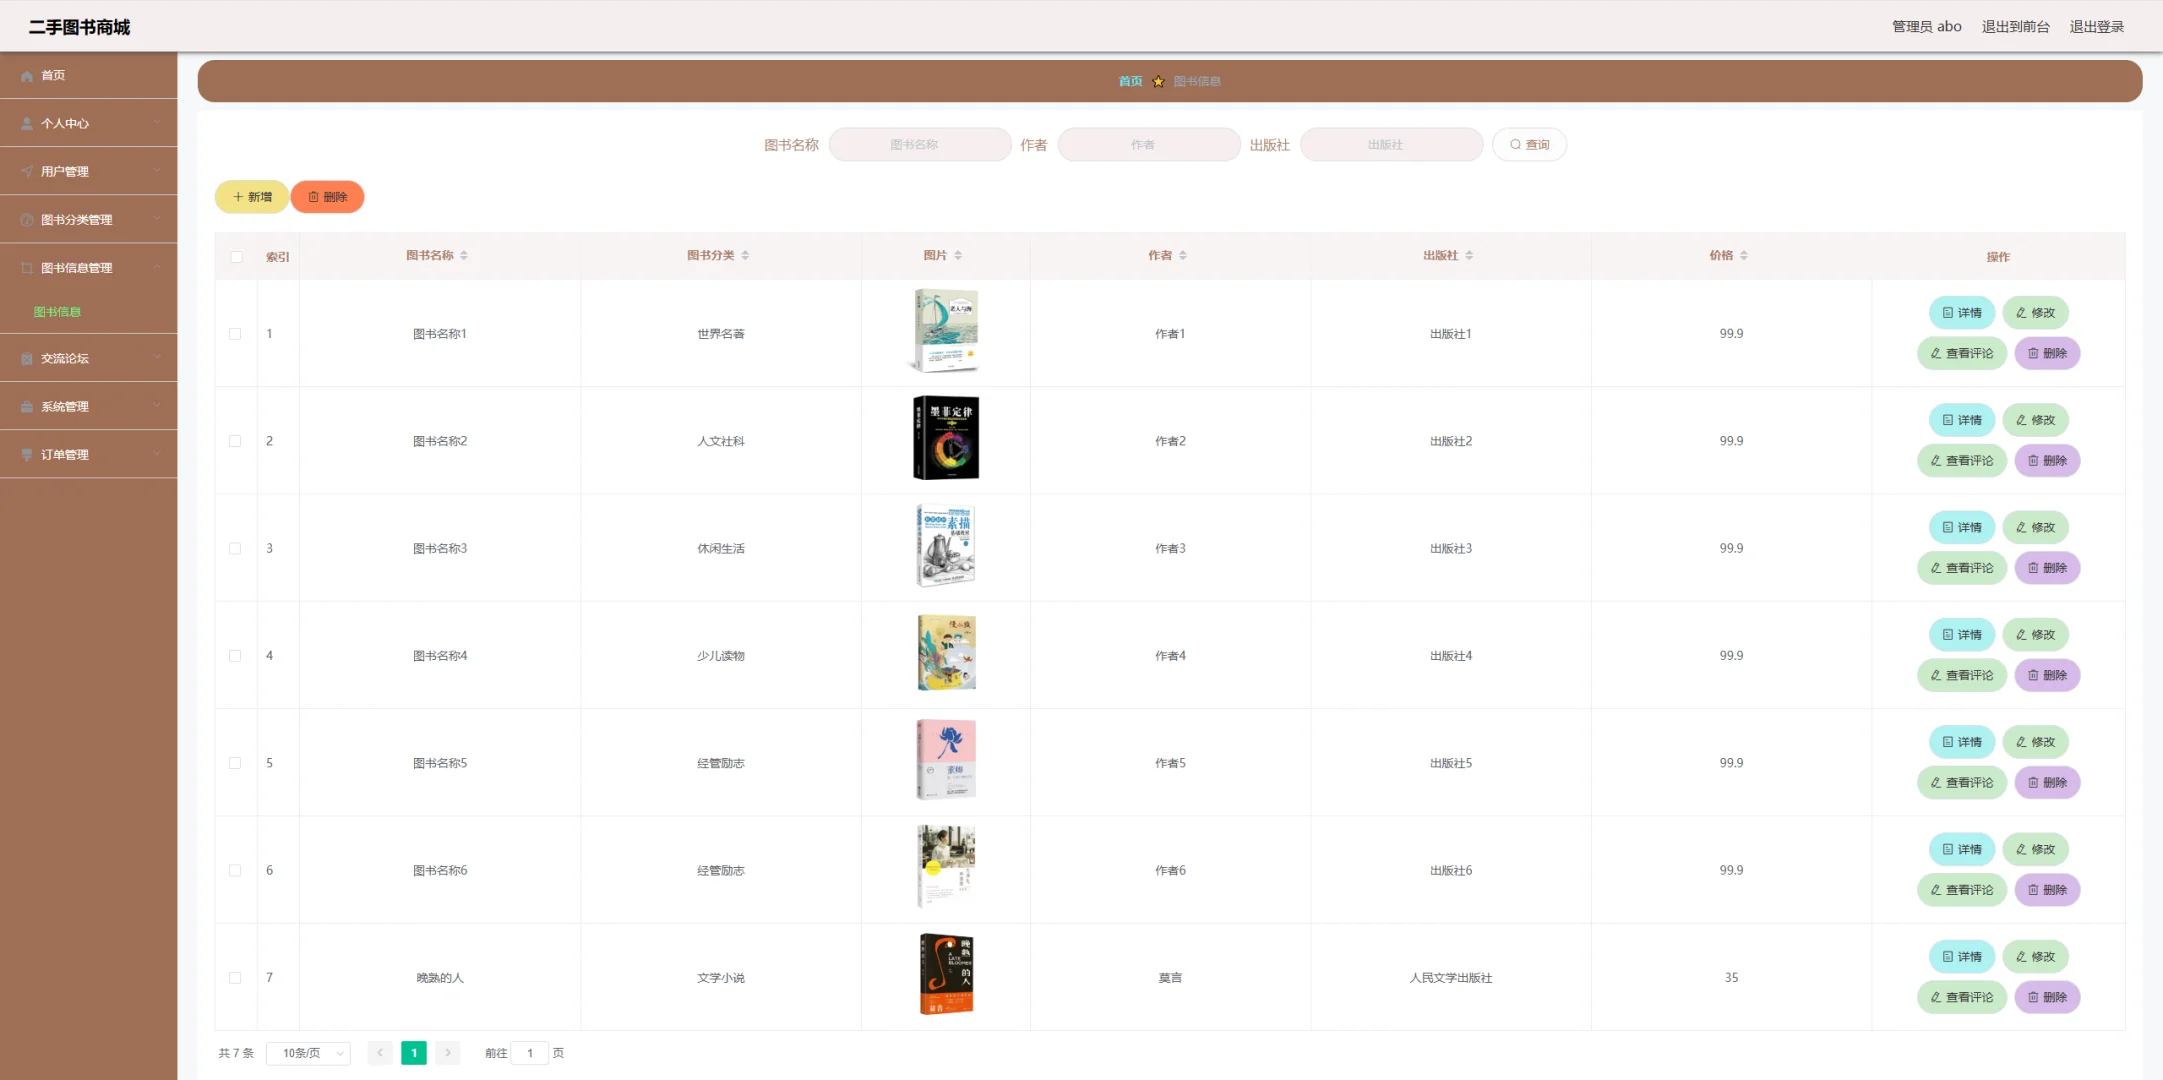Click the home icon in sidebar
The height and width of the screenshot is (1080, 2163).
coord(27,76)
